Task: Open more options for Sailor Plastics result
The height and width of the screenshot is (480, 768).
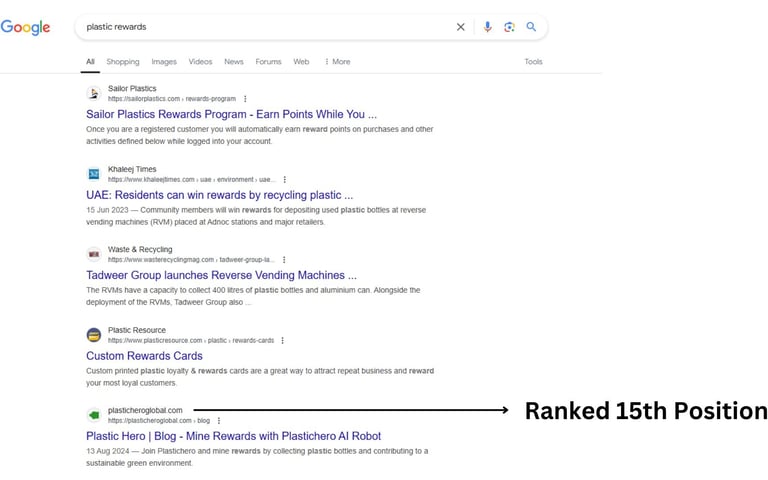Action: pos(245,99)
